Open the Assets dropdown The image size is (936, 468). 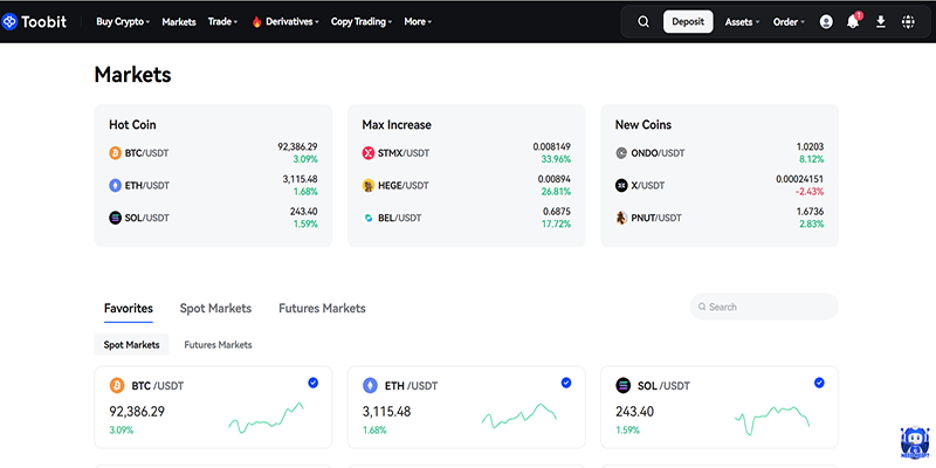click(742, 22)
